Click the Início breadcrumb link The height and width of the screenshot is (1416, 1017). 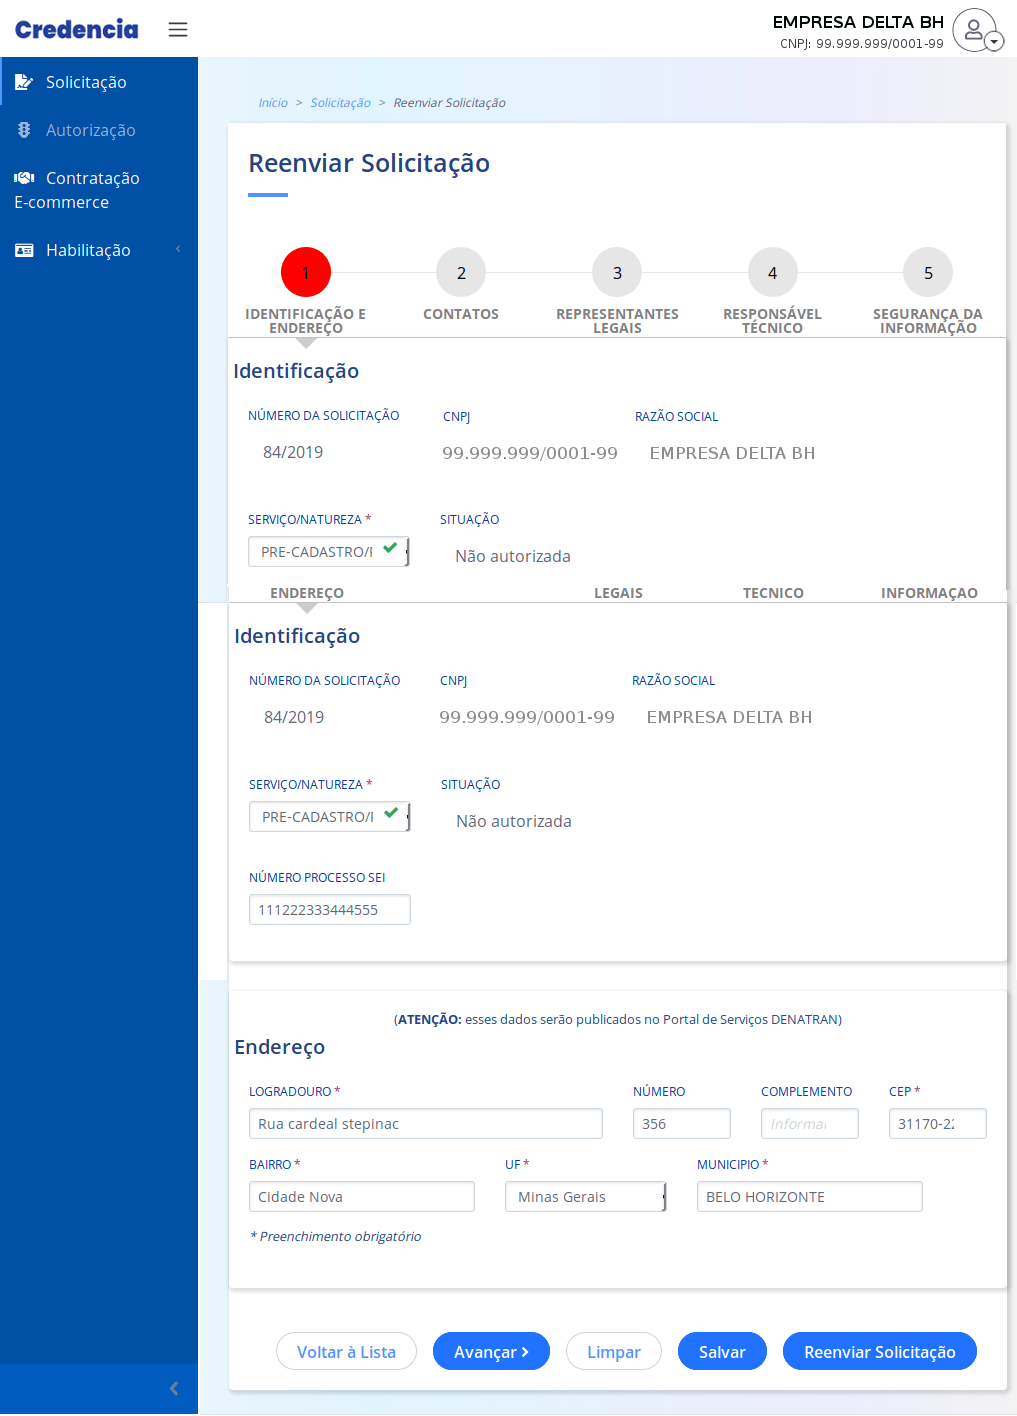272,103
